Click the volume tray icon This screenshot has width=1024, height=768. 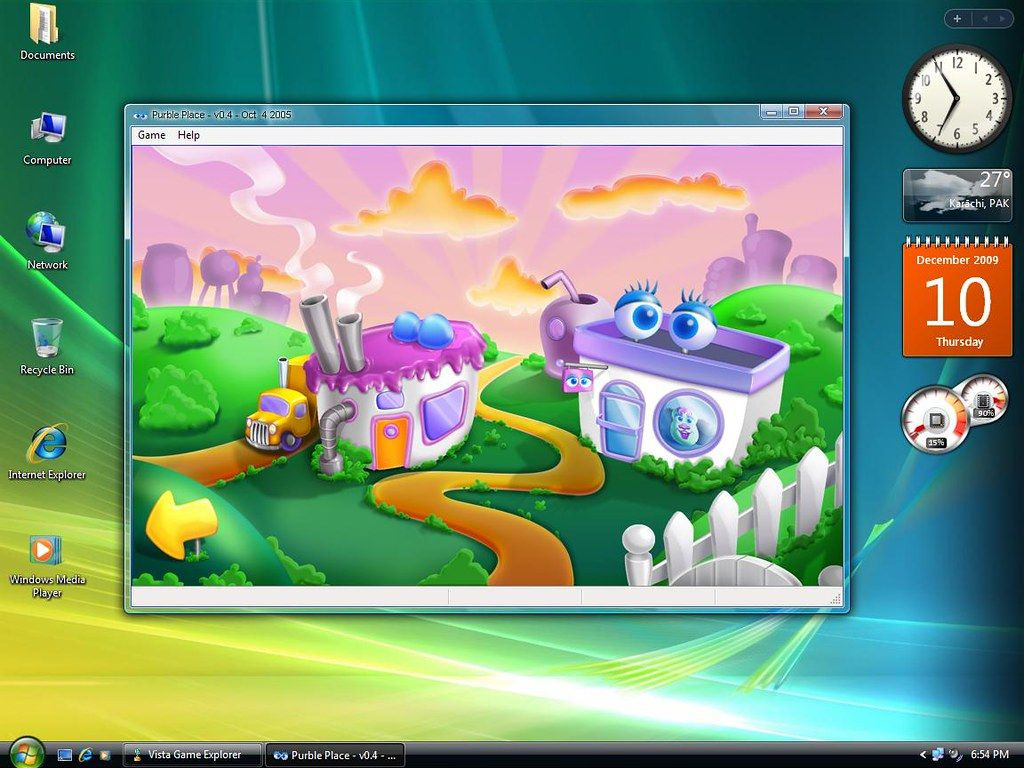(955, 755)
